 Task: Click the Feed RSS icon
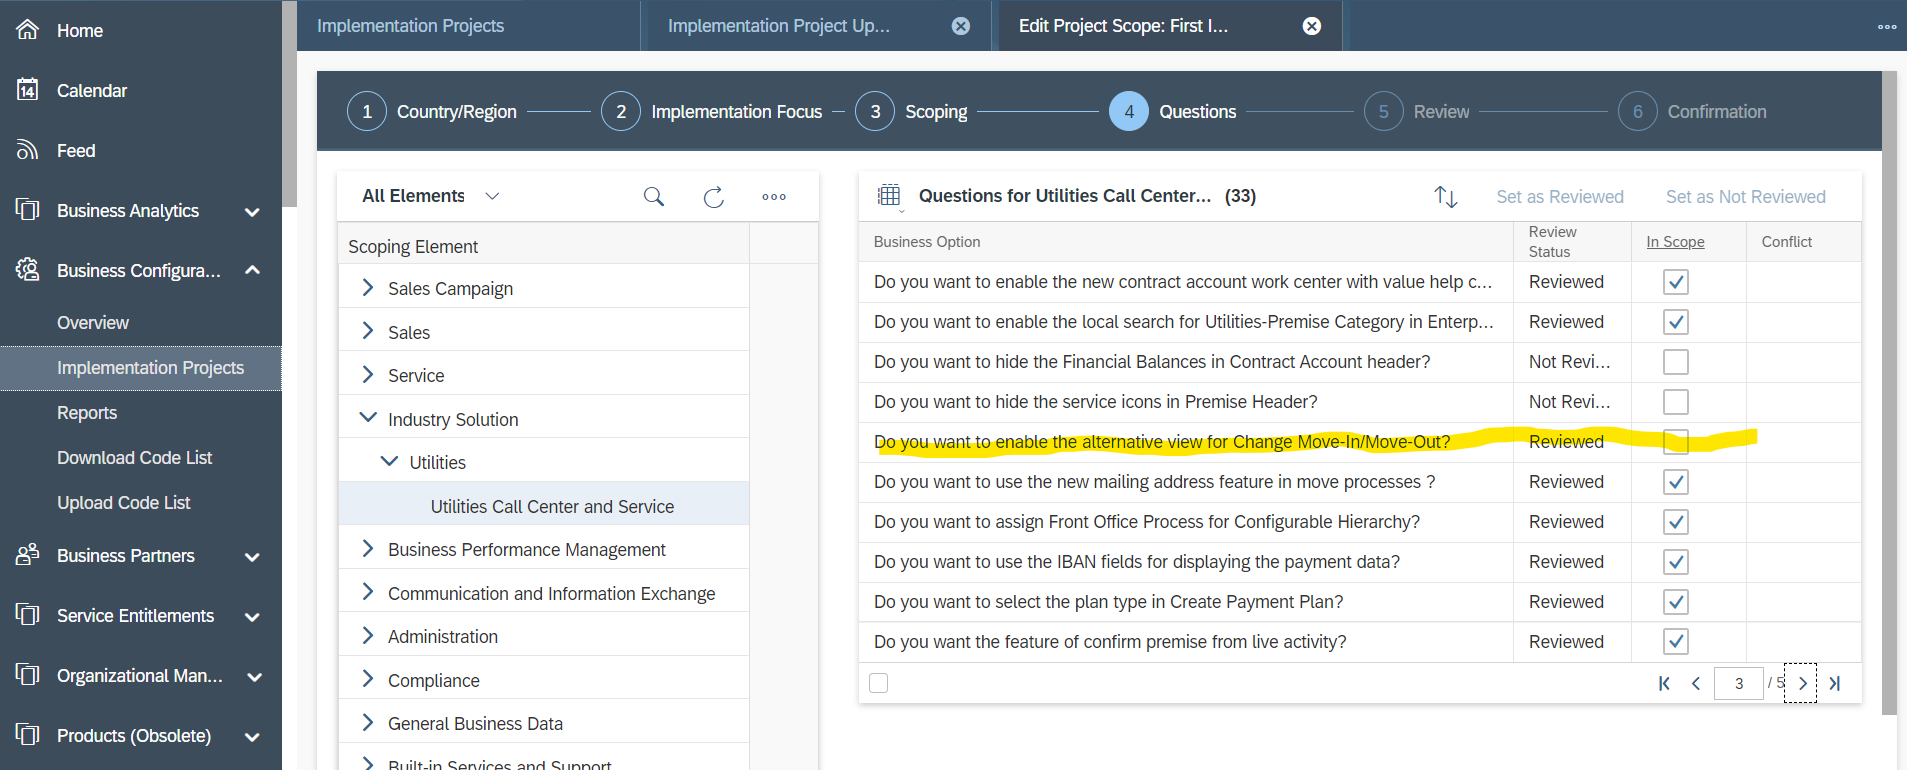click(x=28, y=150)
